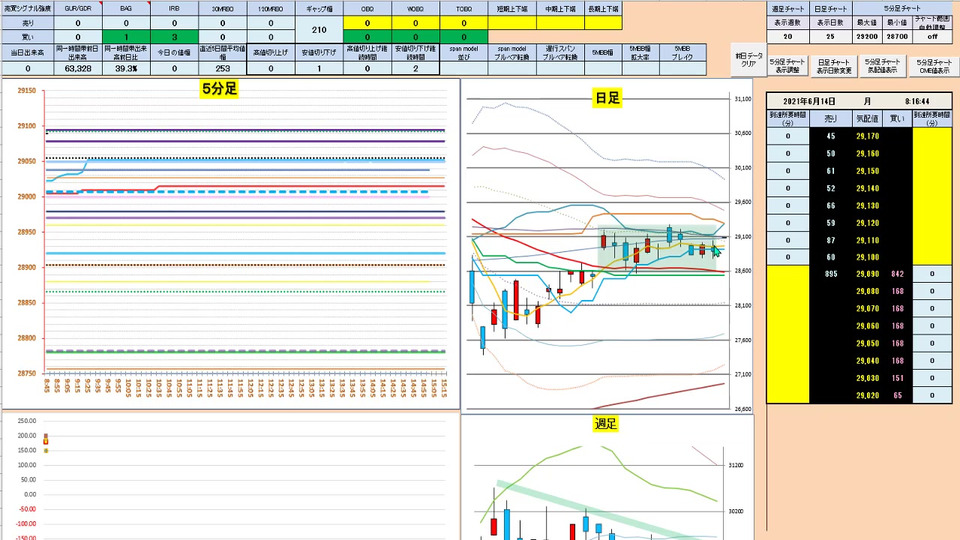Click the 日足チャート表示日数変更 button
The height and width of the screenshot is (540, 960).
coord(834,66)
